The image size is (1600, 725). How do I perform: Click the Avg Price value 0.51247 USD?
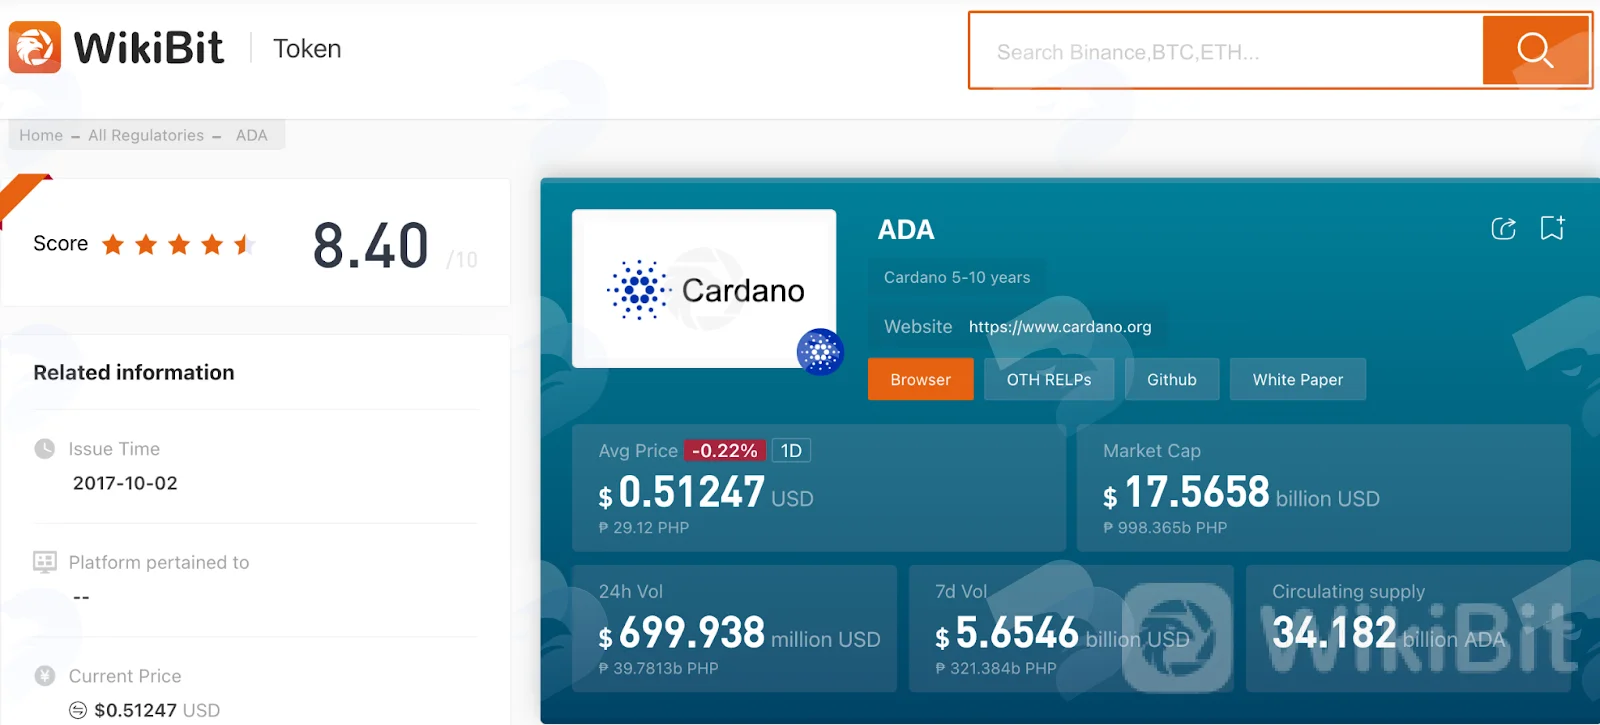click(x=706, y=493)
